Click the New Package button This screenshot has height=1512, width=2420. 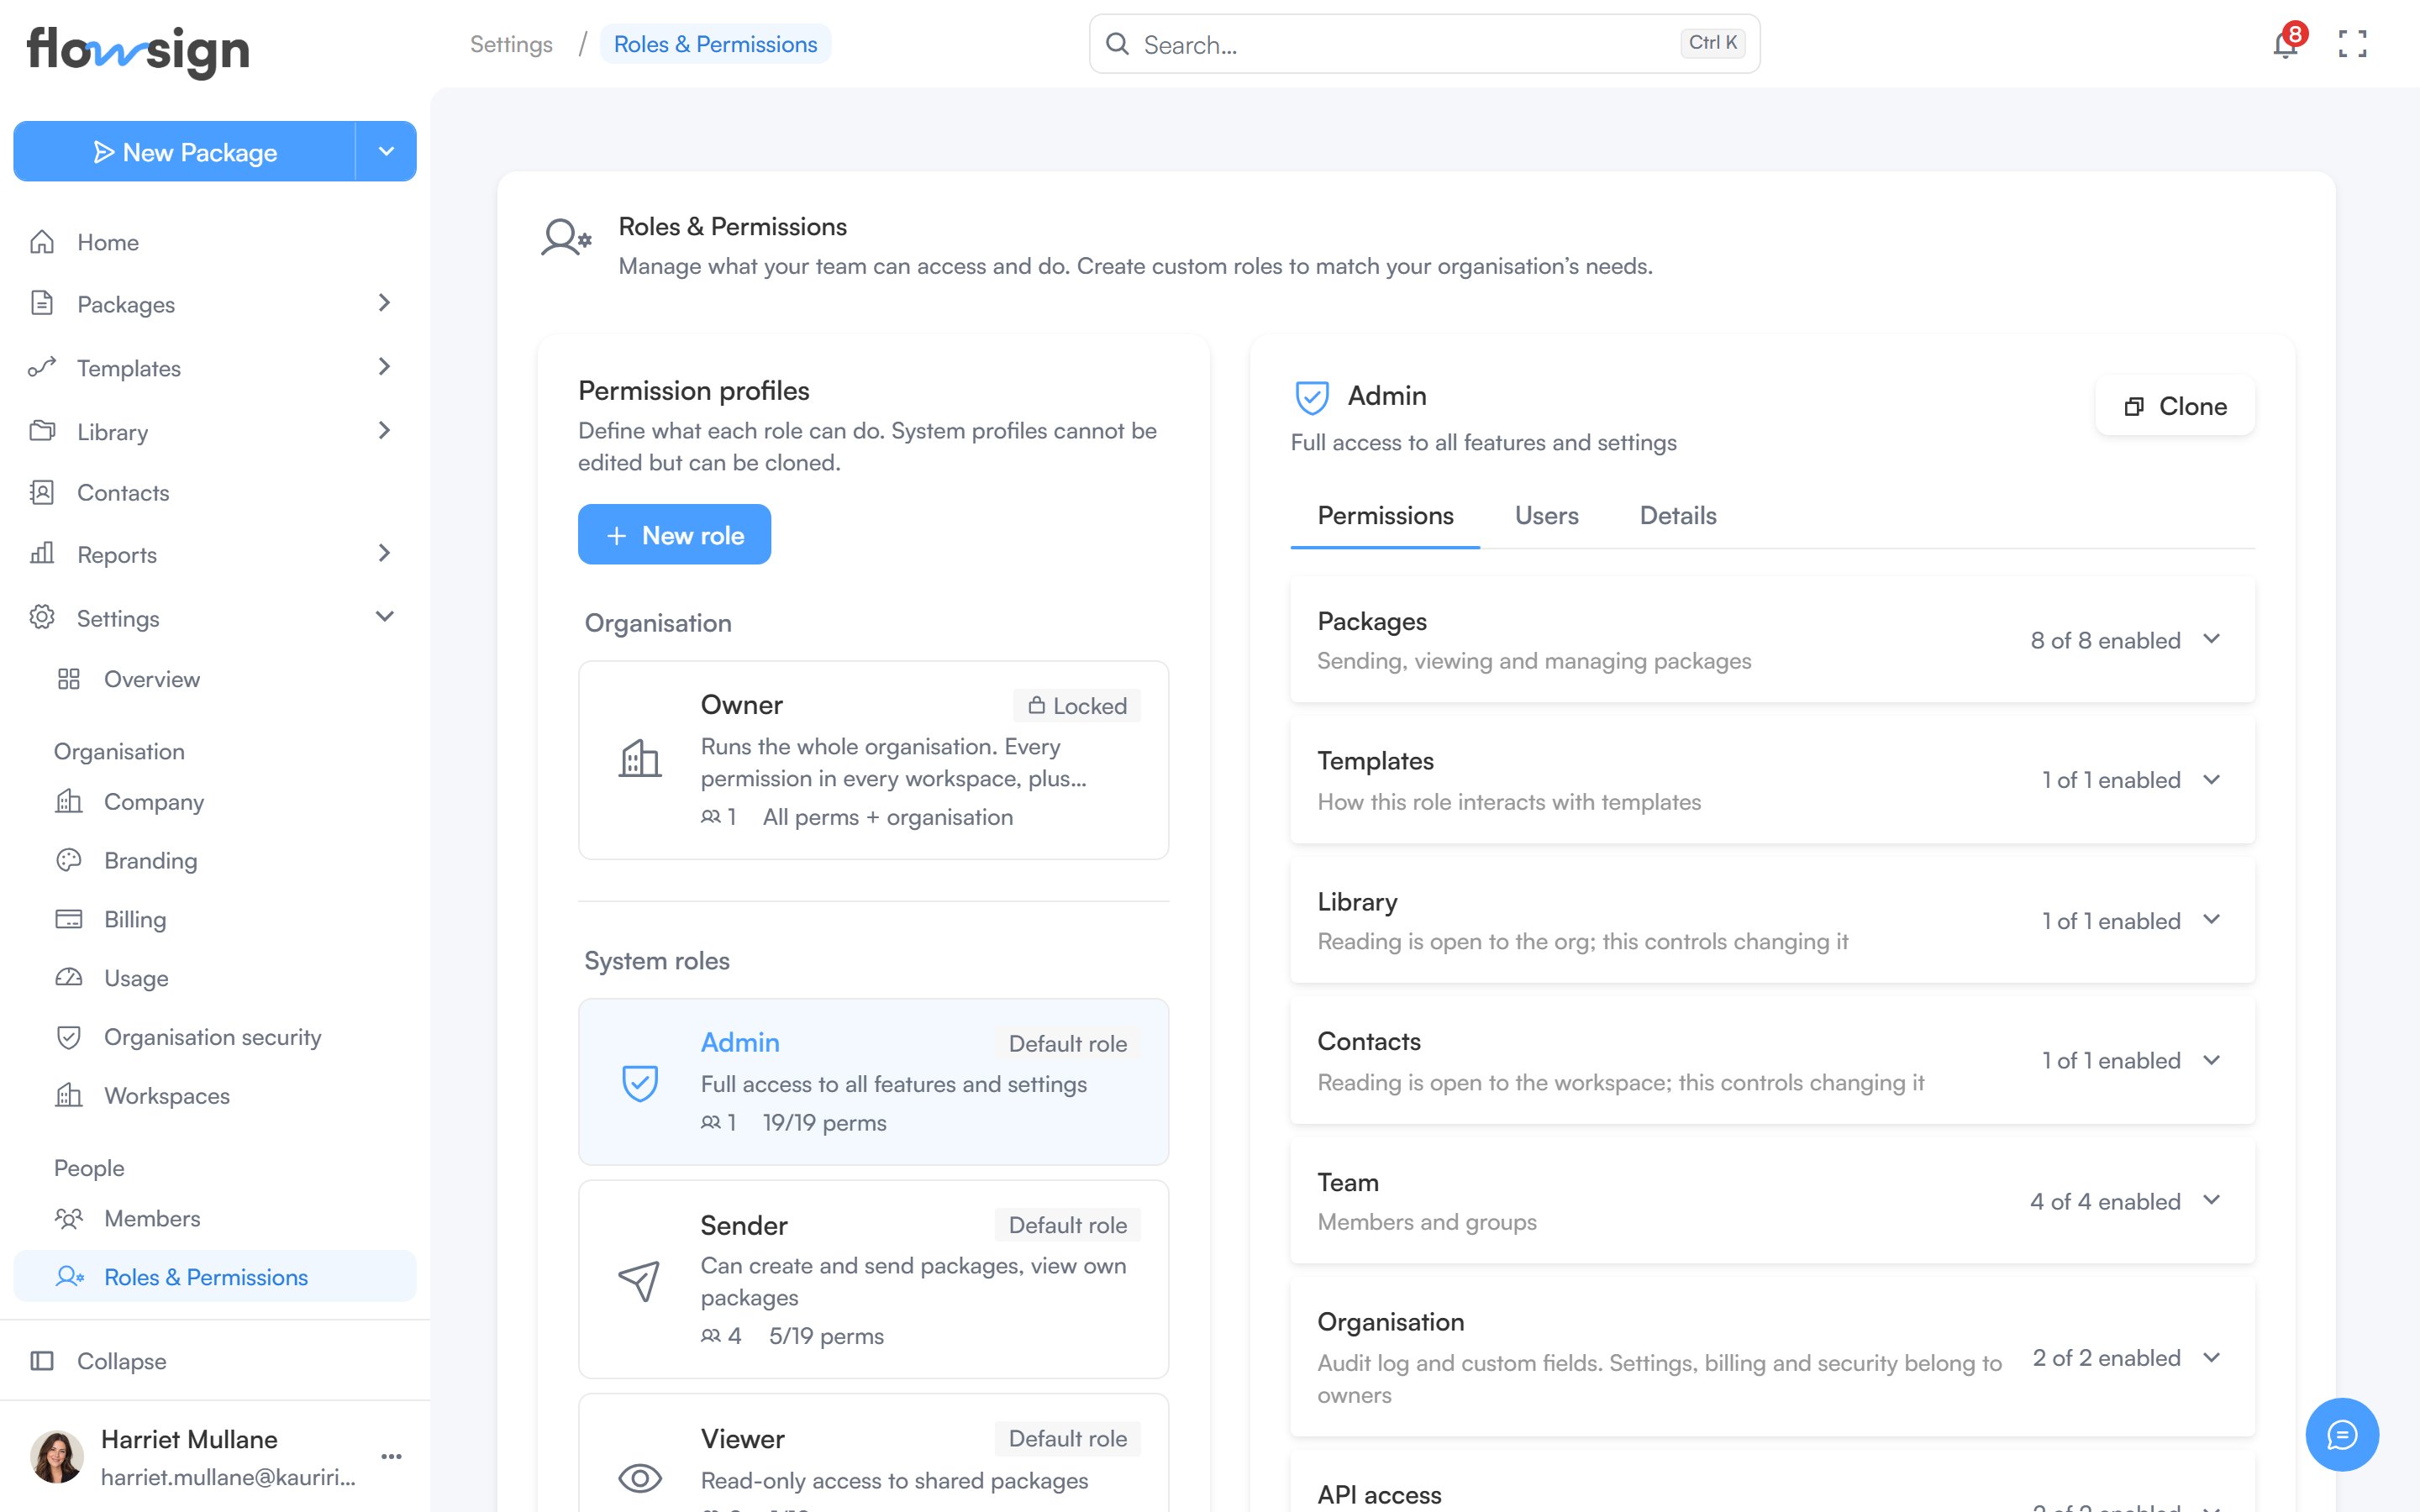pos(185,151)
